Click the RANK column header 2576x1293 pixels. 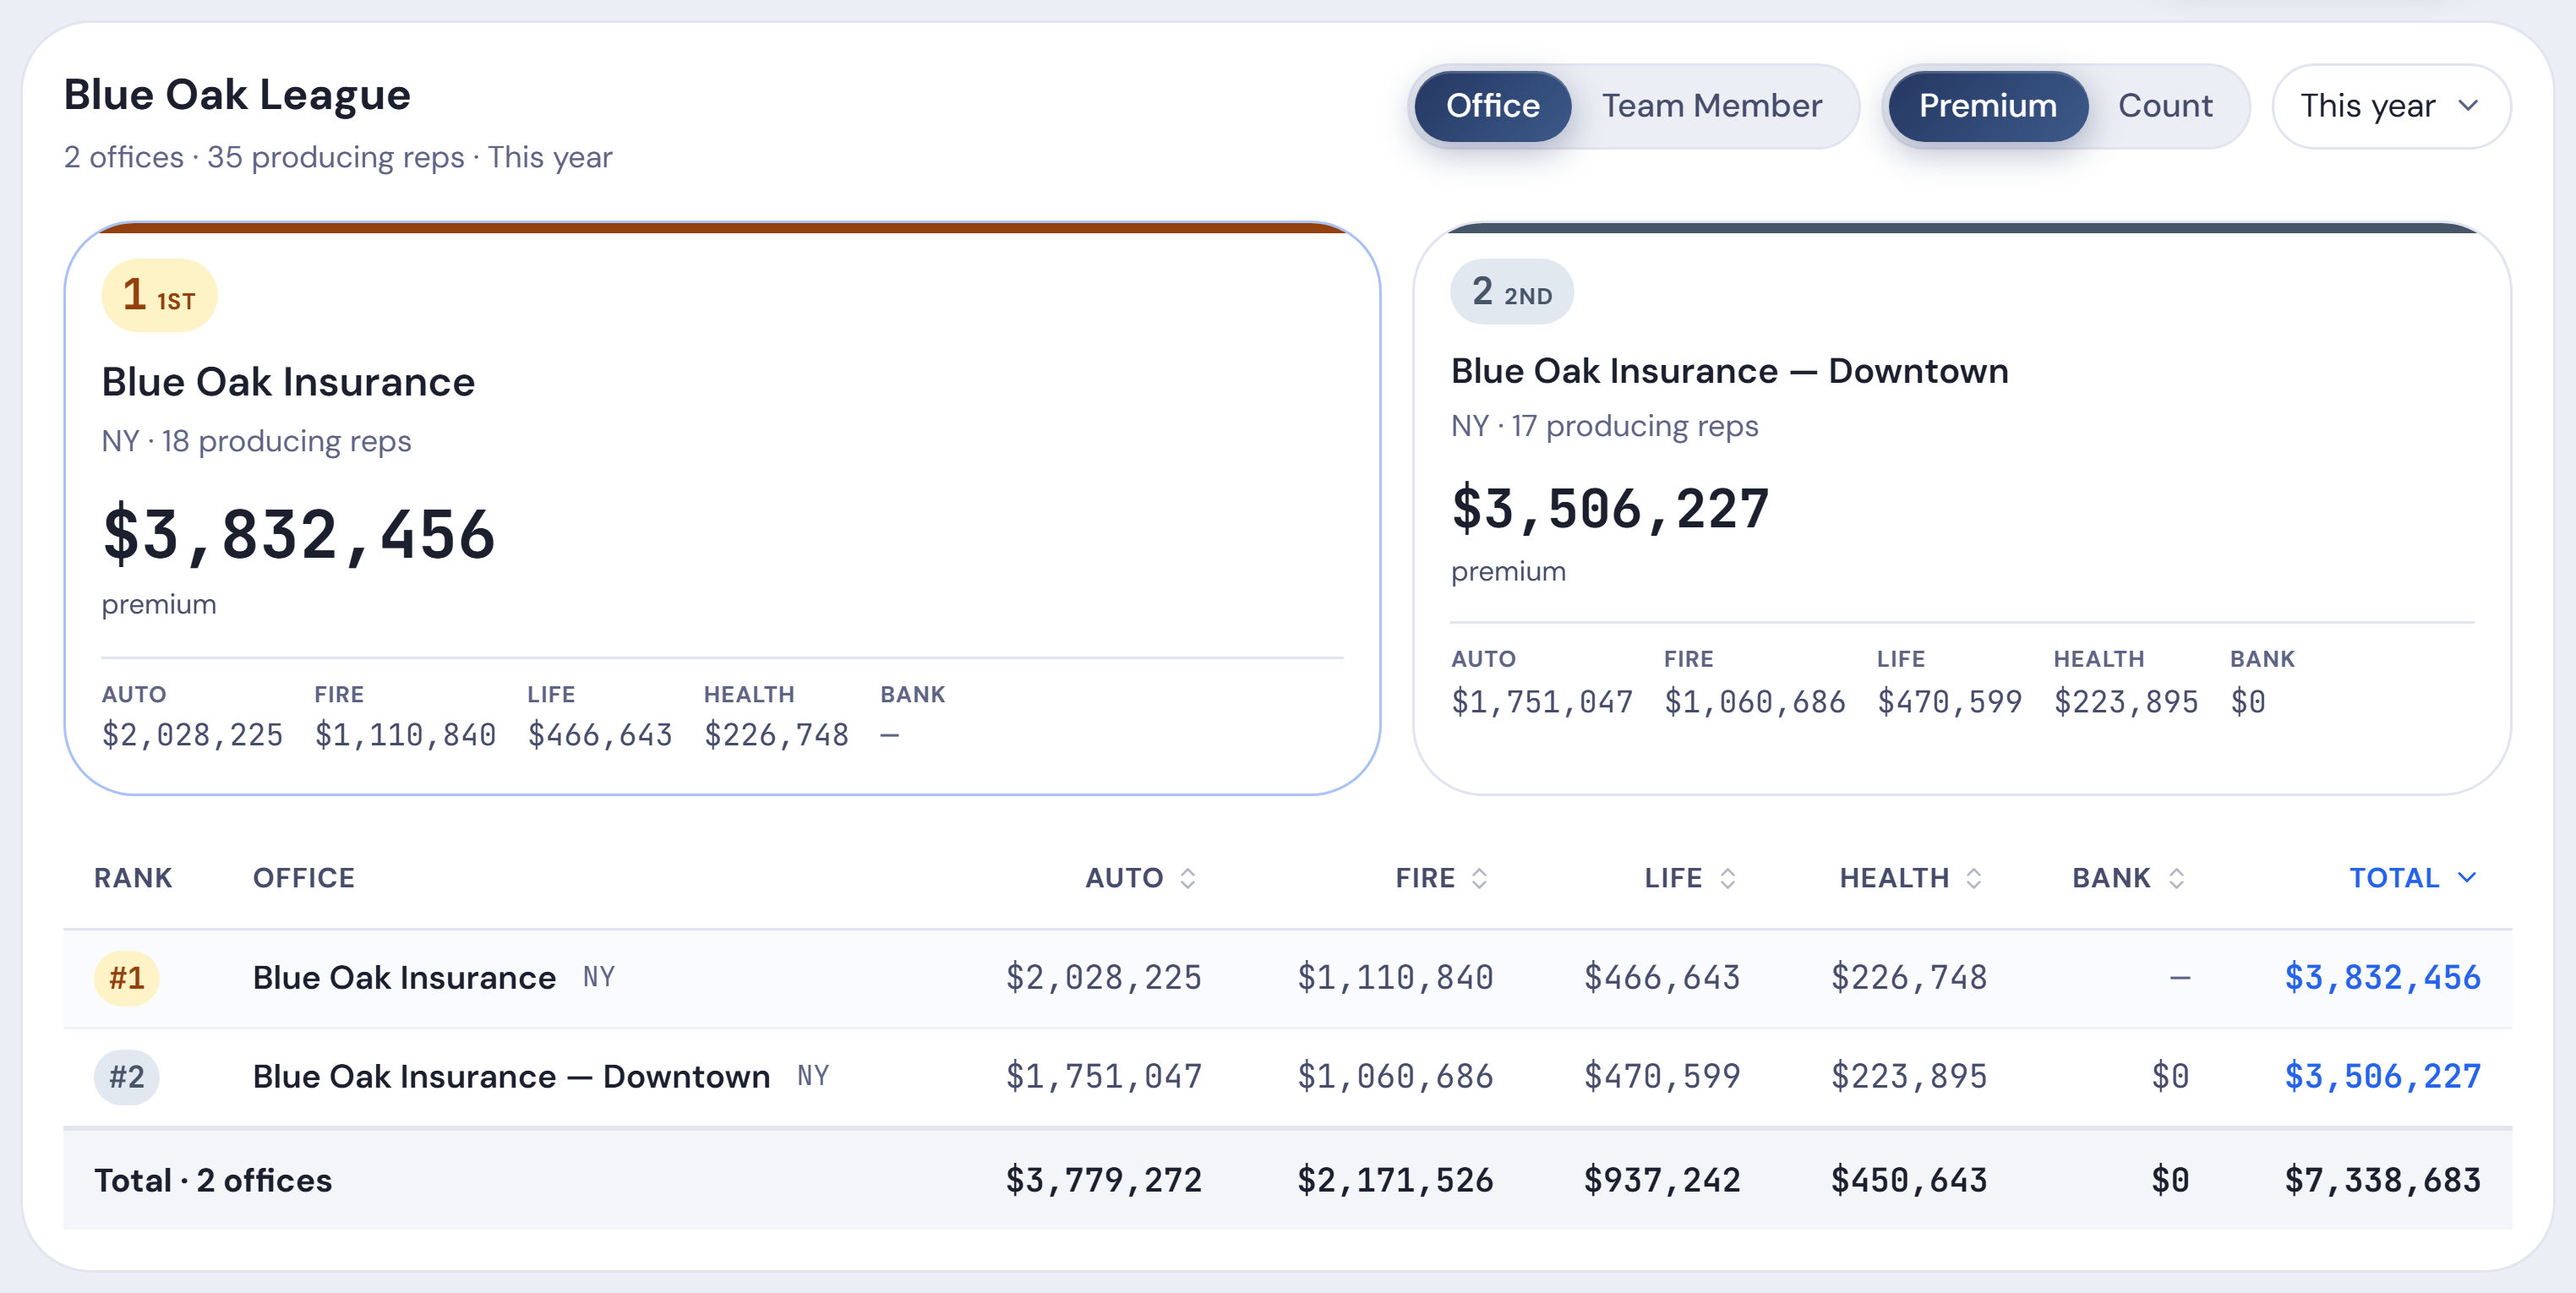point(133,878)
